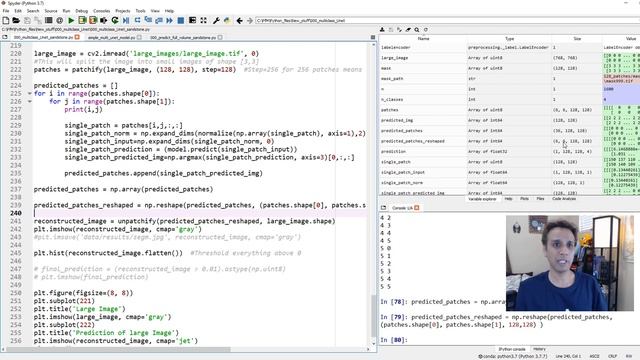Select the n_classes variable row
This screenshot has width=640, height=360.
pos(509,100)
